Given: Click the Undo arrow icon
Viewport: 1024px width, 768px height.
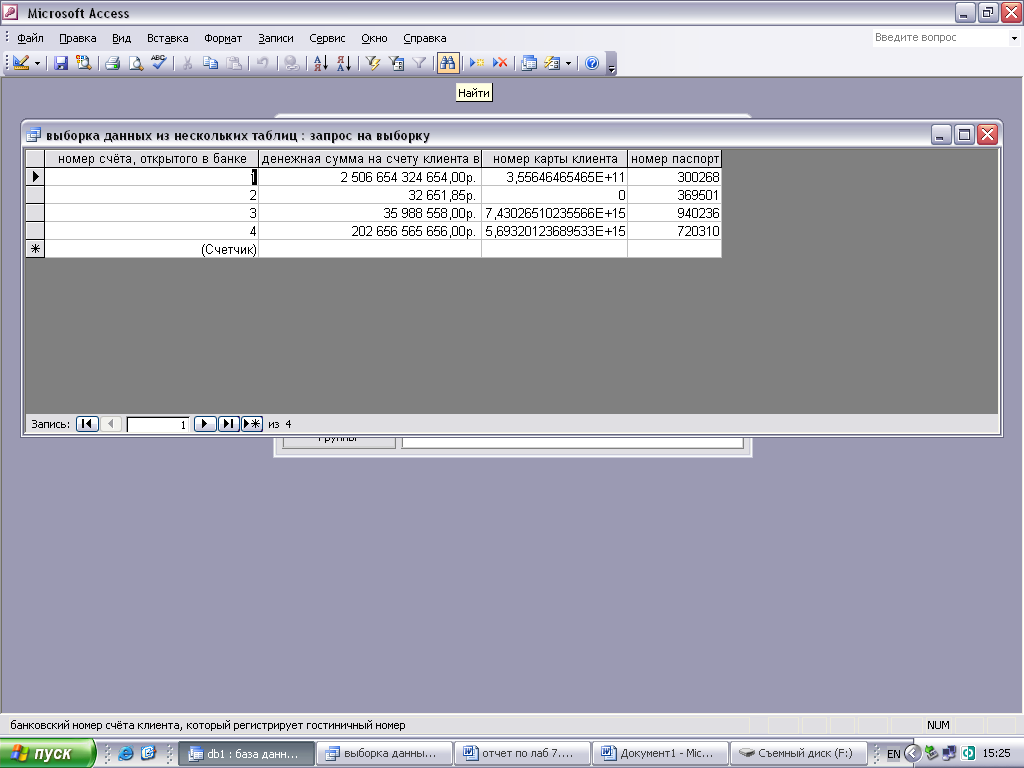Looking at the screenshot, I should coord(263,63).
